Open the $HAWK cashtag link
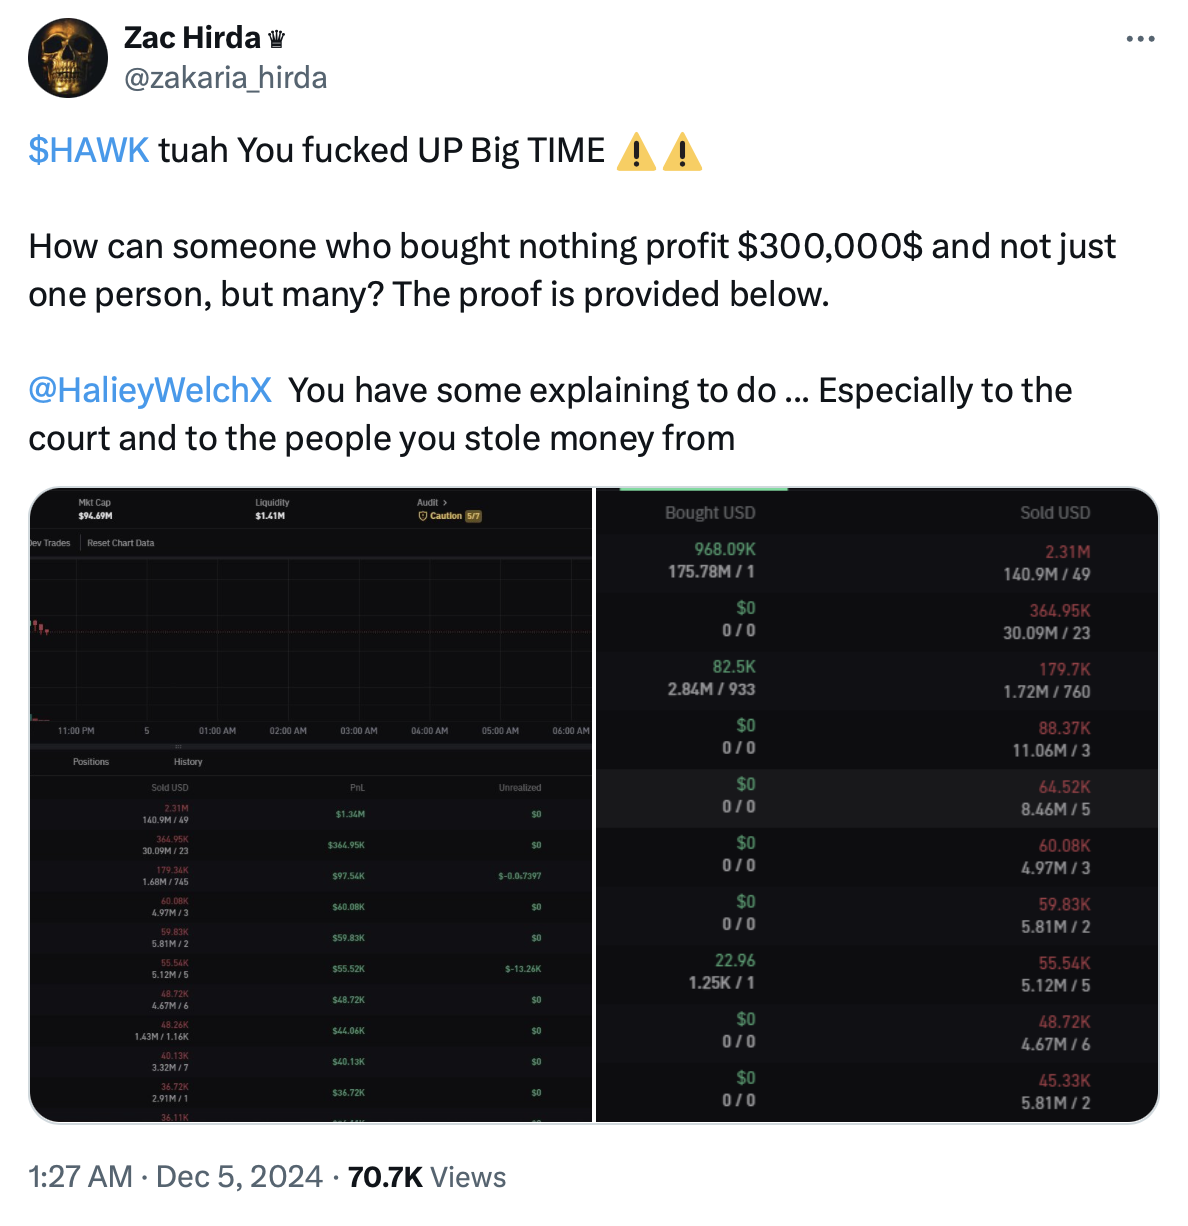Screen dimensions: 1188x1226 point(89,150)
